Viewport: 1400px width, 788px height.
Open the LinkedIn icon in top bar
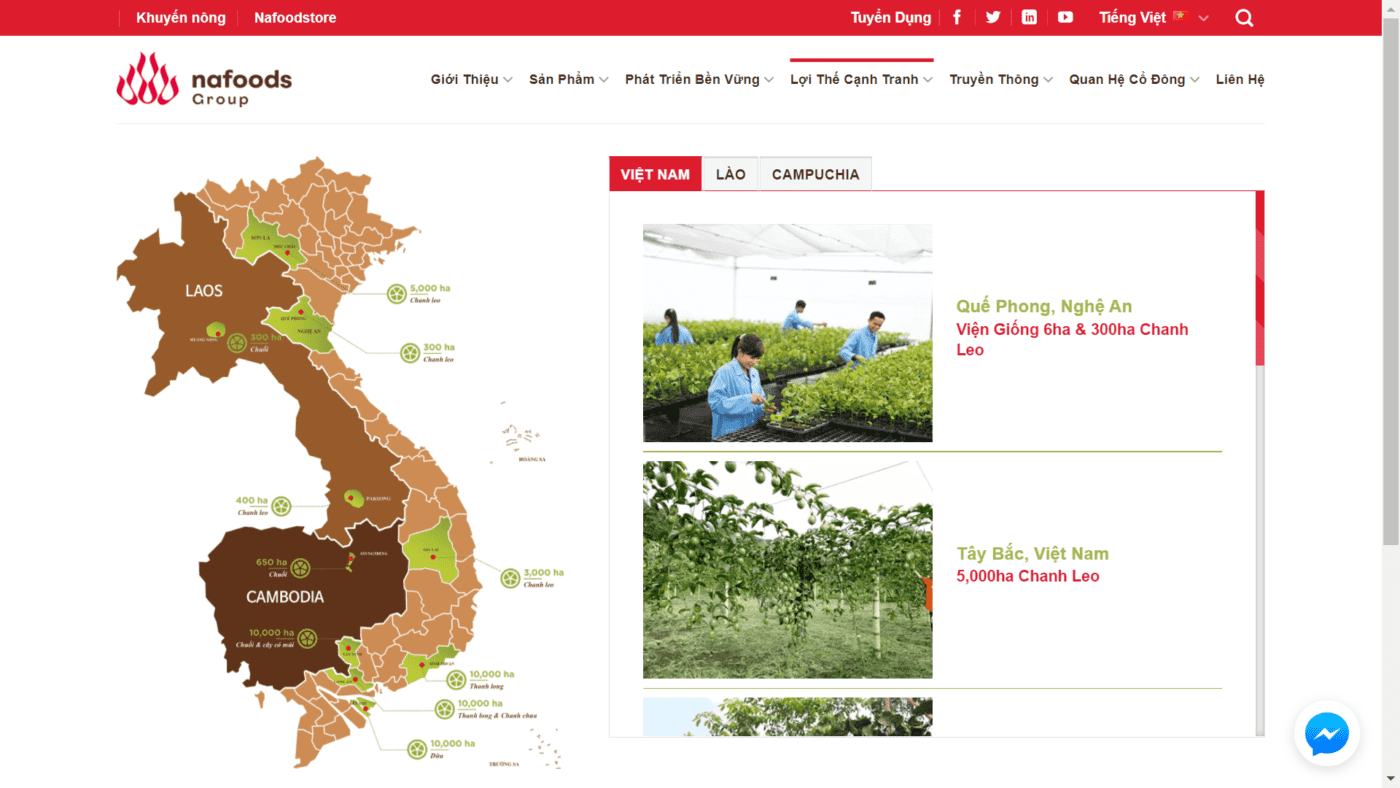(x=1029, y=17)
